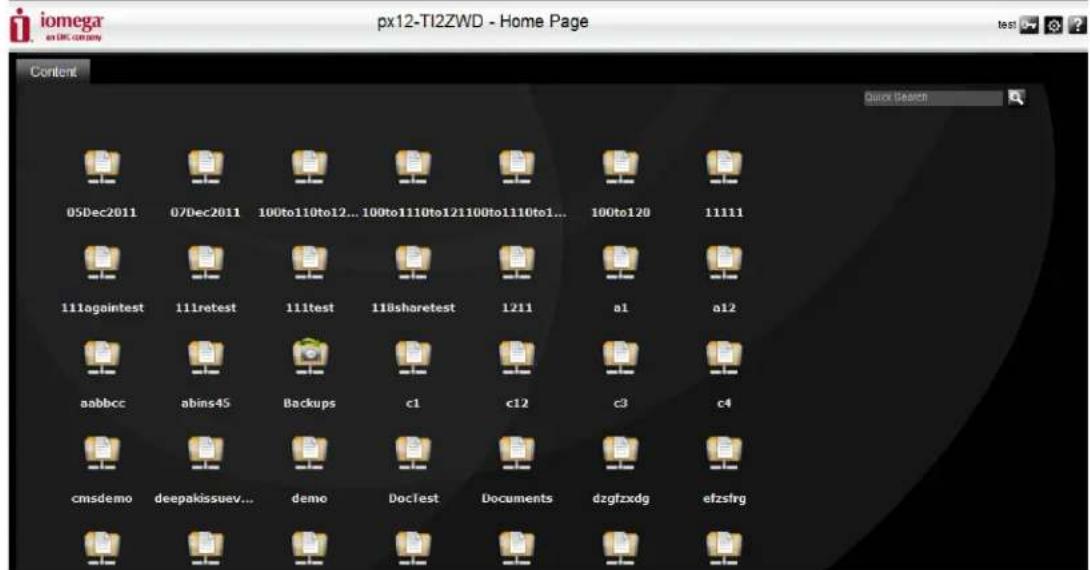Open the 100to120 share folder icon
The width and height of the screenshot is (1090, 570).
(620, 168)
